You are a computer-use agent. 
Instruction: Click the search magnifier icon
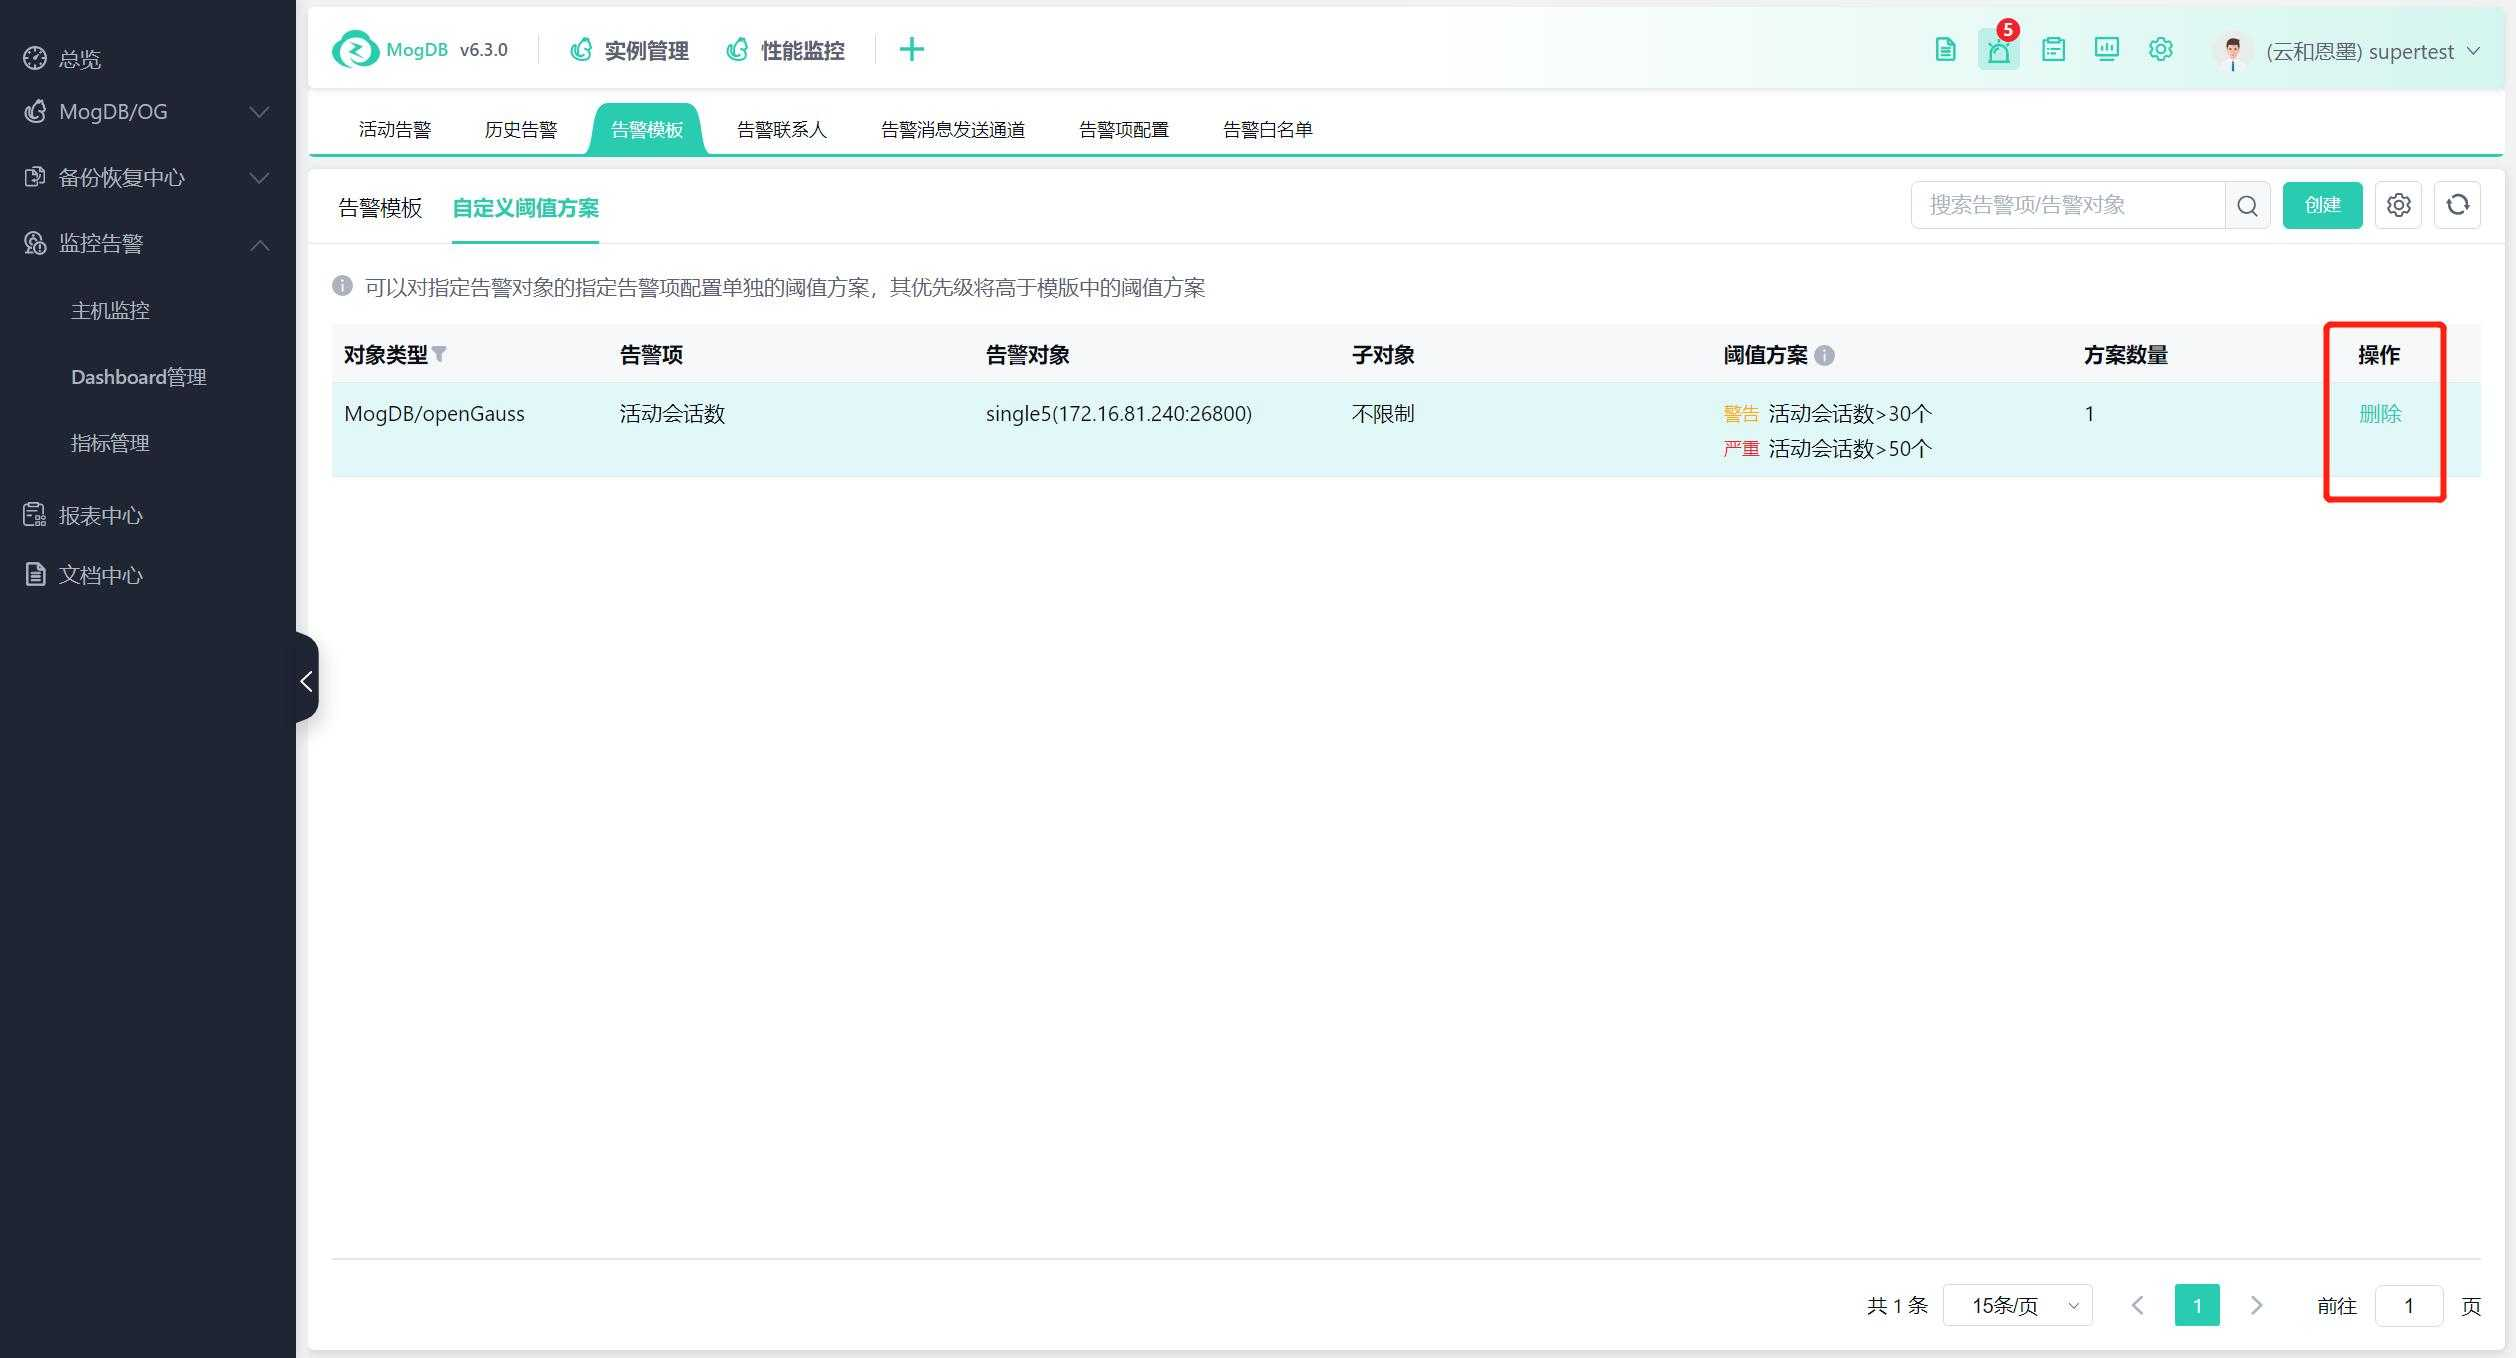(2248, 205)
